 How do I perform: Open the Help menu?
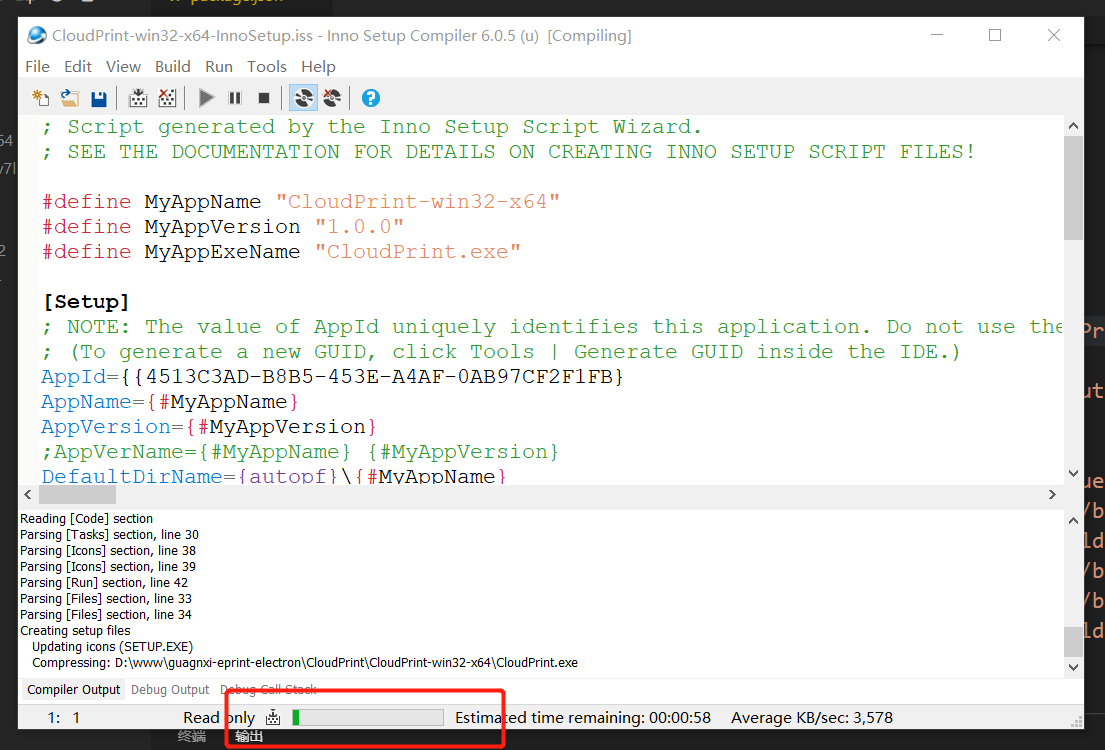(319, 66)
